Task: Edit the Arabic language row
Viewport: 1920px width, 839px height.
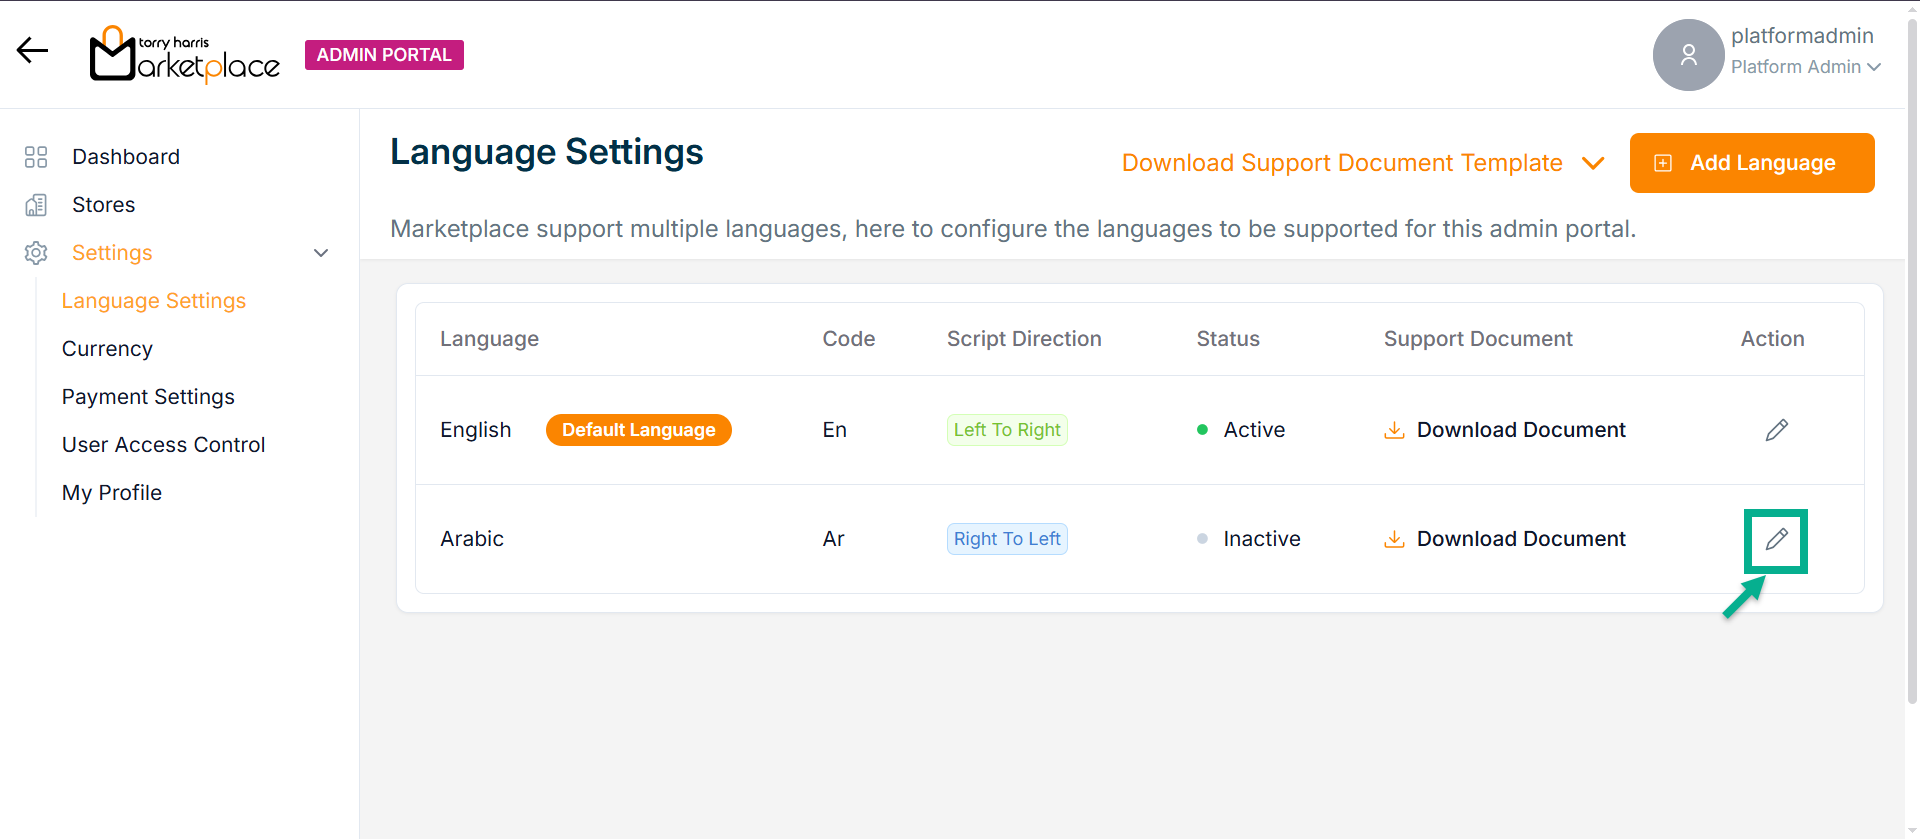Action: [1776, 540]
